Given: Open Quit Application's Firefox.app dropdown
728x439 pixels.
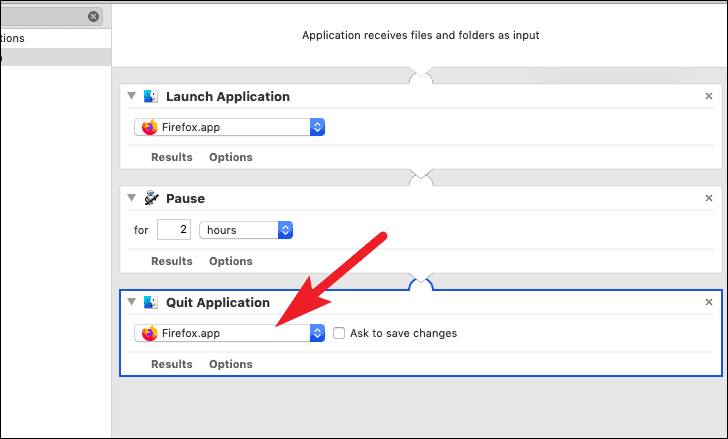Looking at the screenshot, I should (x=229, y=333).
